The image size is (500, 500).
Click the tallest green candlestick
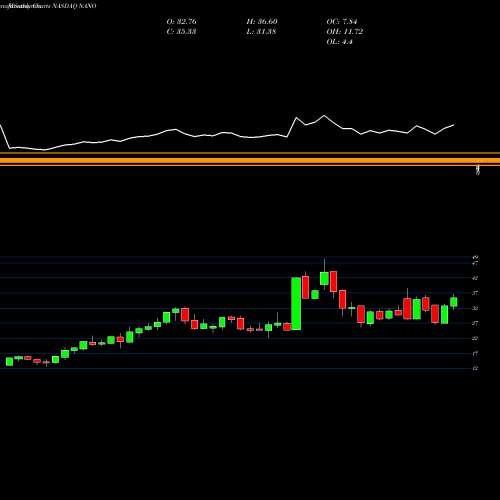click(296, 304)
